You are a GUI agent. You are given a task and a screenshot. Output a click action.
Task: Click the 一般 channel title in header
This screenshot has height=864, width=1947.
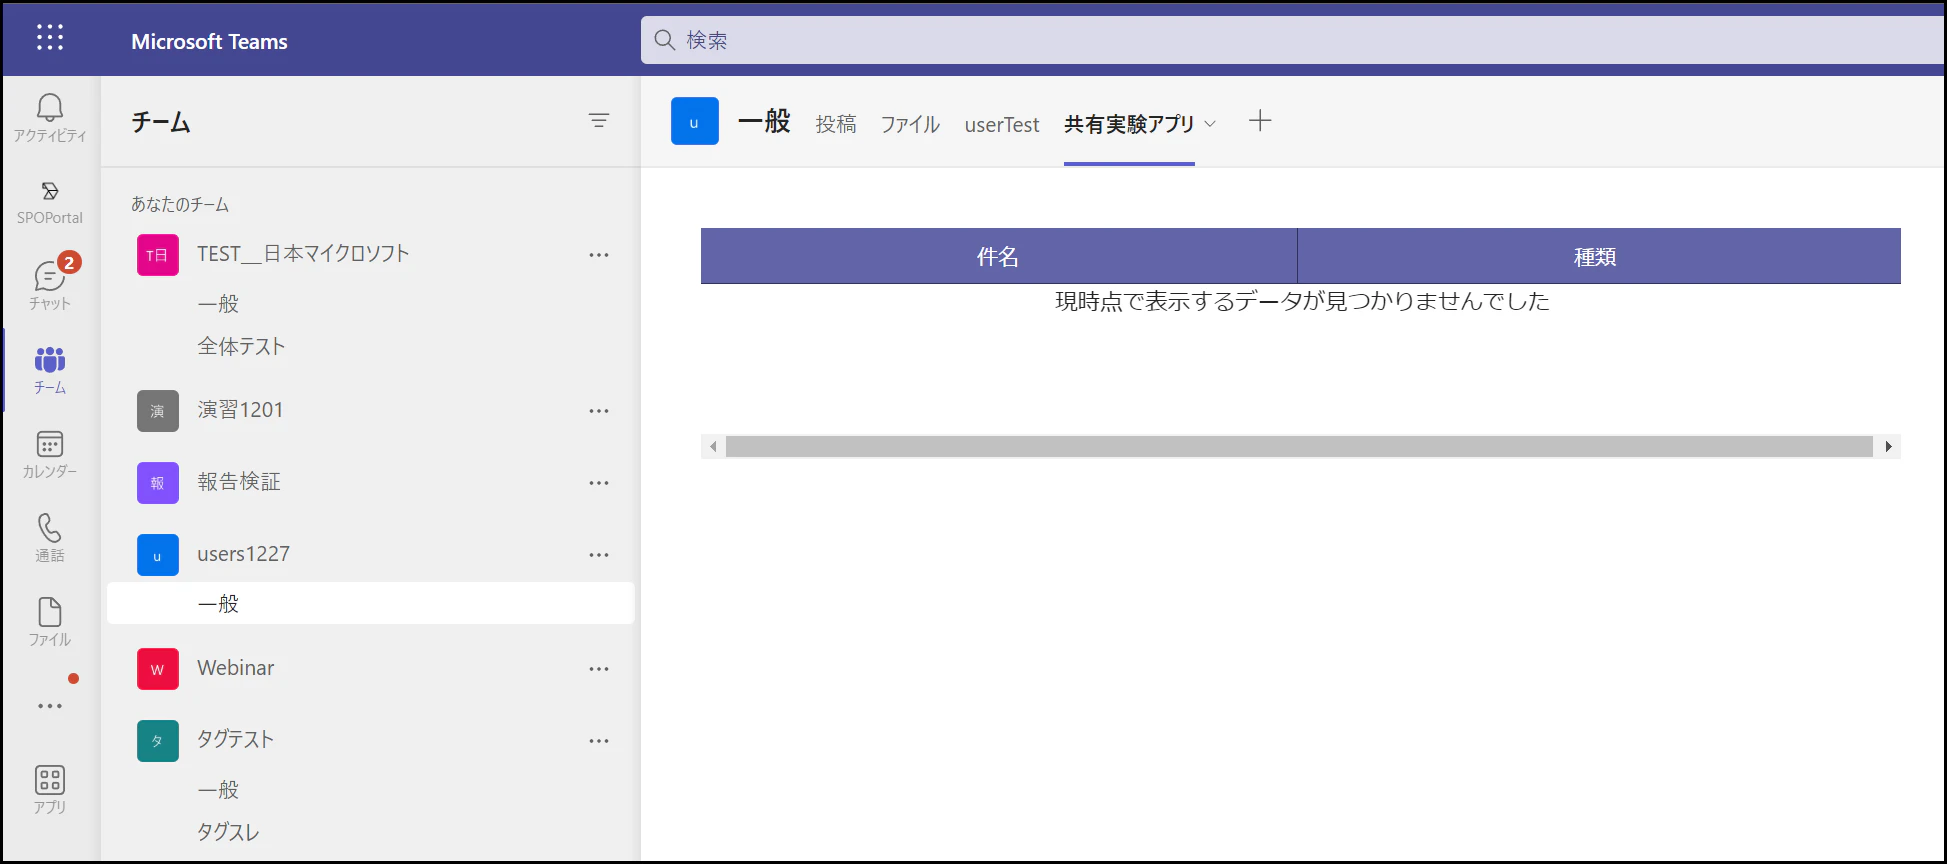point(764,121)
